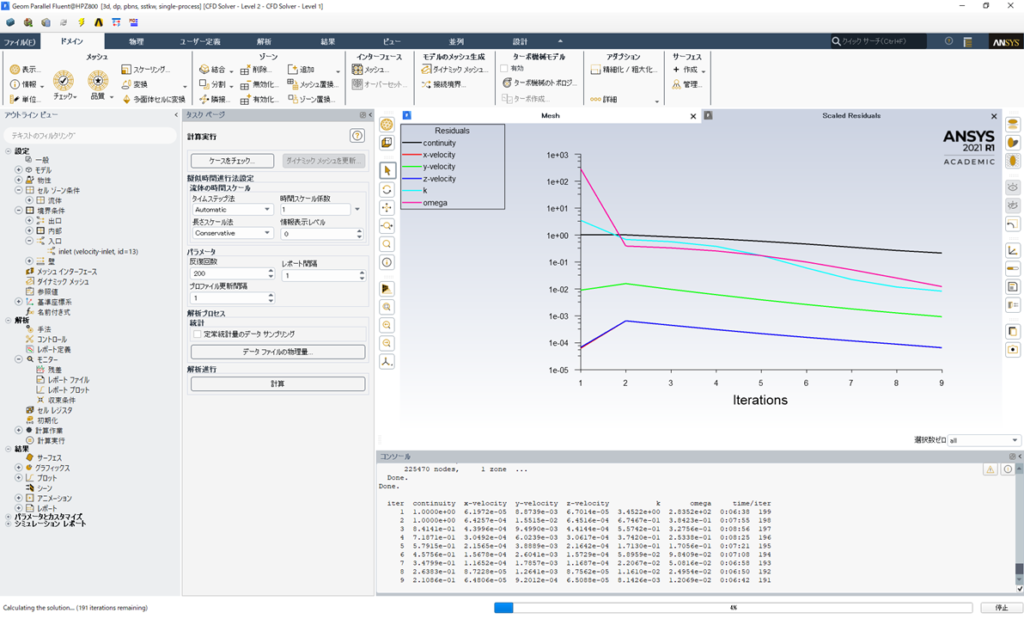1024x619 pixels.
Task: Open the 品質 mesh quality icon
Action: tap(98, 81)
